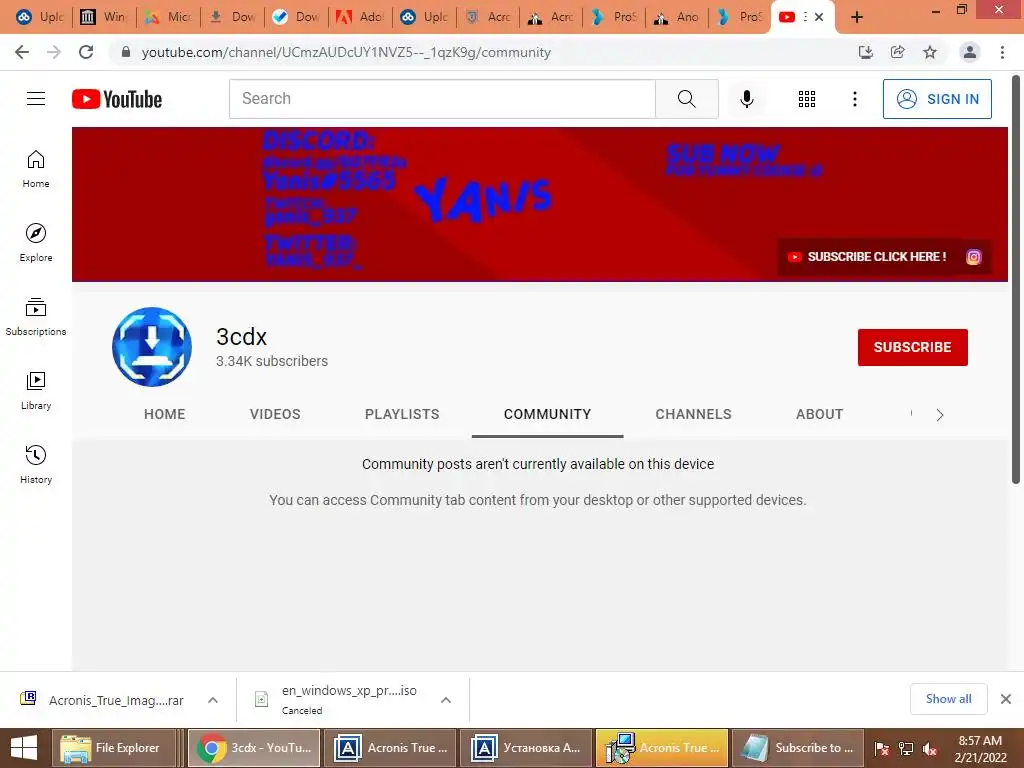
Task: Close the downloads bar
Action: tap(1006, 699)
